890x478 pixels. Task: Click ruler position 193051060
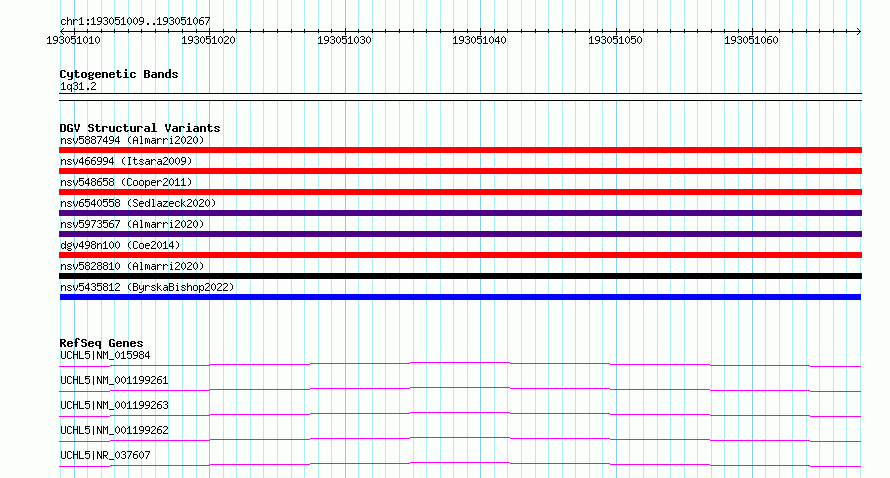751,40
